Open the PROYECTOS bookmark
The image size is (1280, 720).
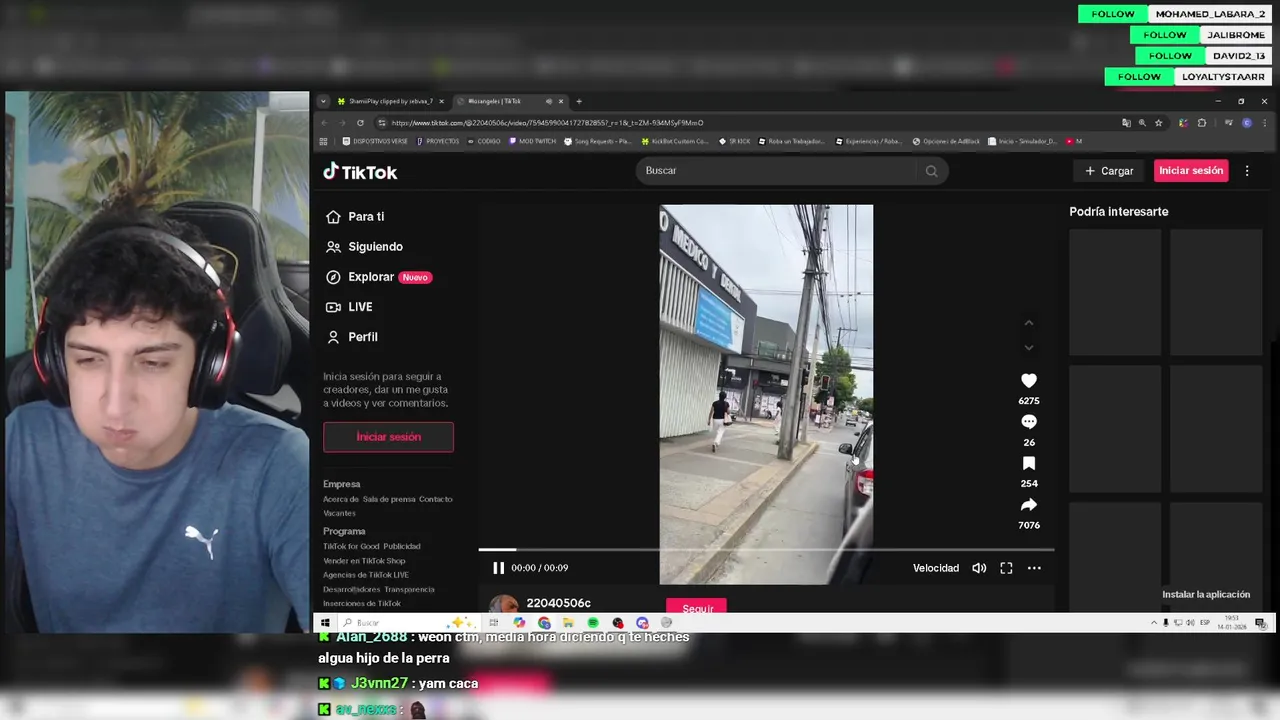pos(438,141)
